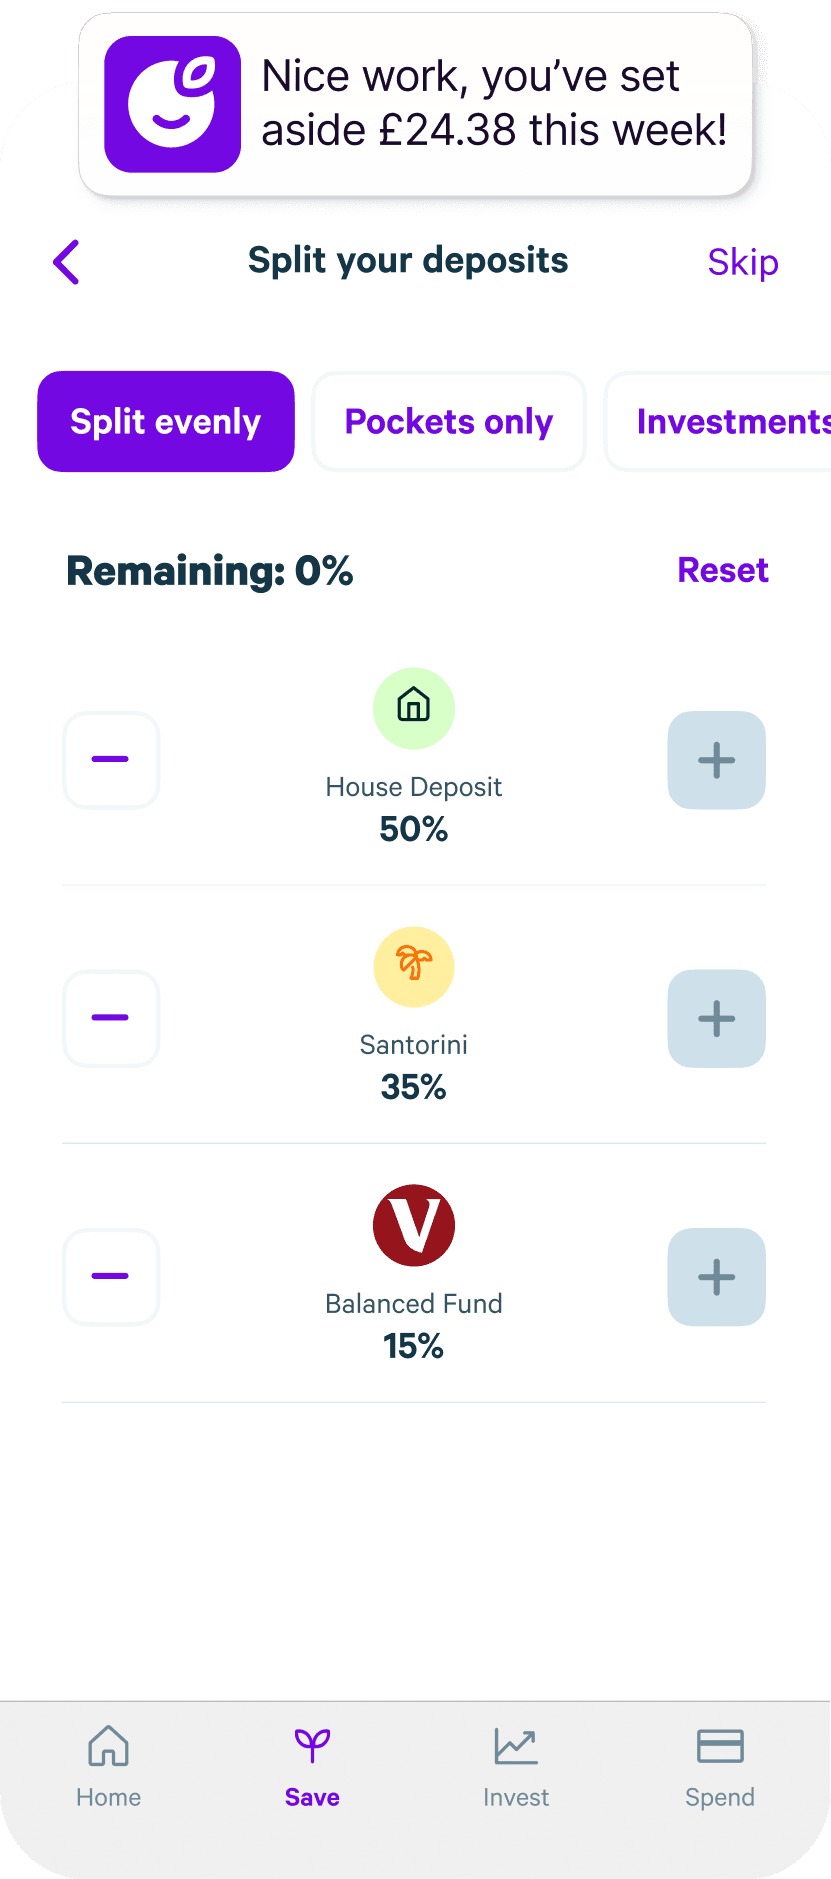Choose the Split evenly option
The height and width of the screenshot is (1879, 831).
click(x=166, y=421)
